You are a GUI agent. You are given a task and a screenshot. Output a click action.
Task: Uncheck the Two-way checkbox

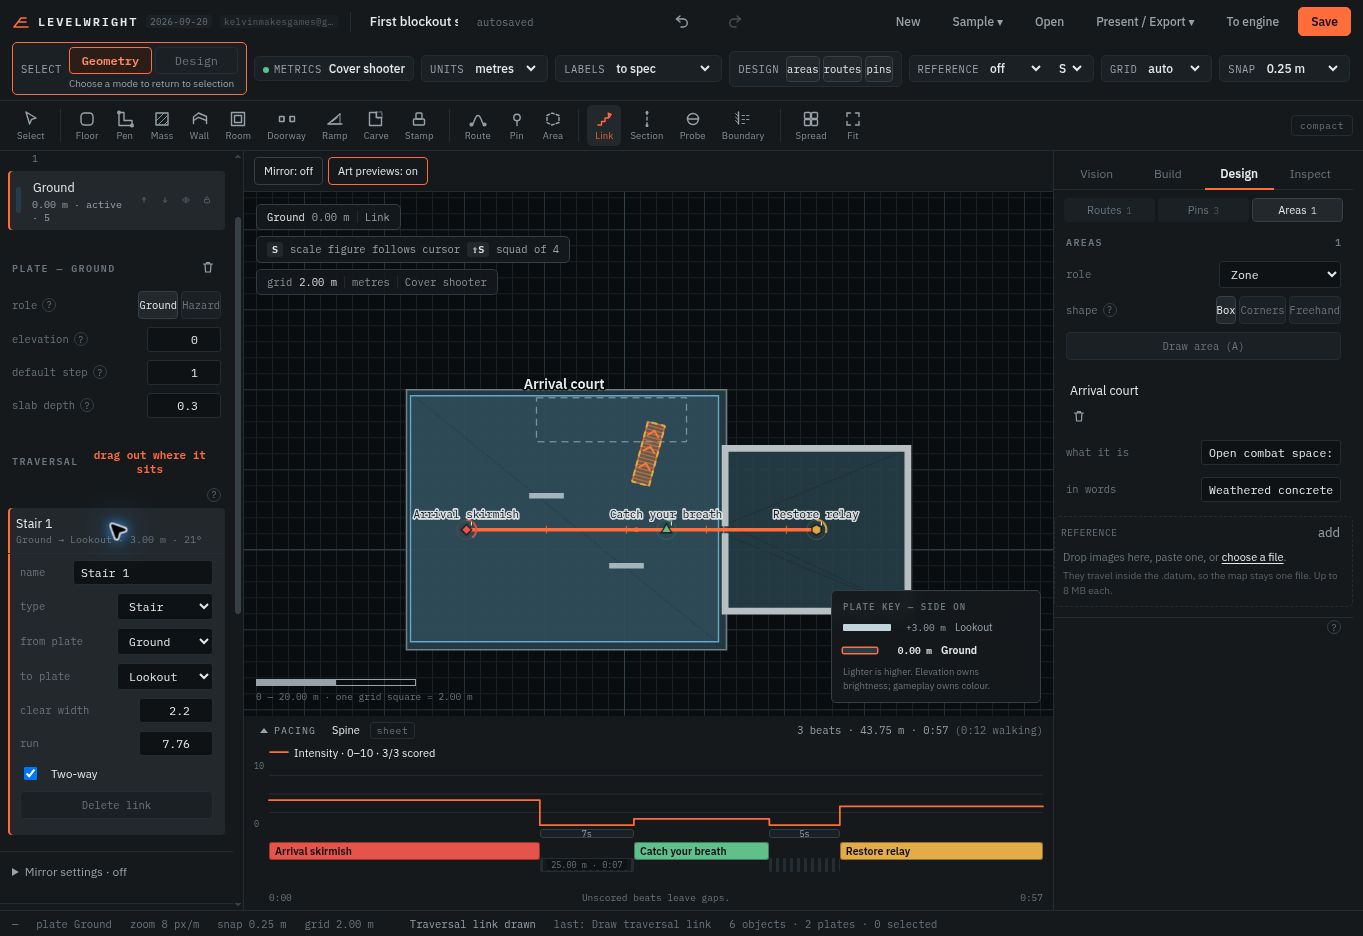tap(30, 774)
